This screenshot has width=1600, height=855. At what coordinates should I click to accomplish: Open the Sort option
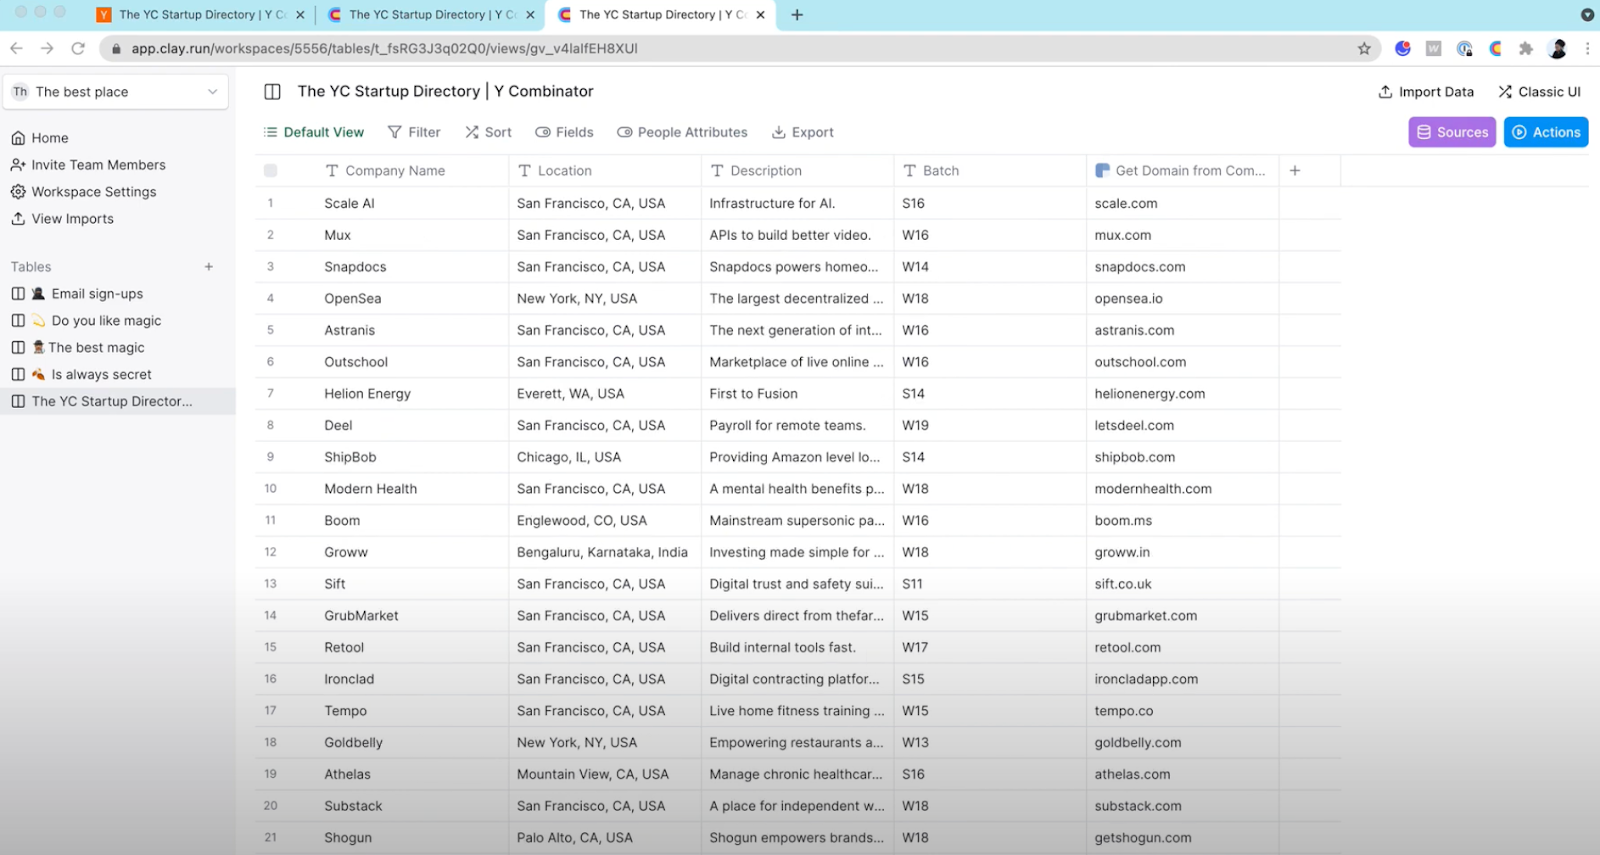[488, 132]
